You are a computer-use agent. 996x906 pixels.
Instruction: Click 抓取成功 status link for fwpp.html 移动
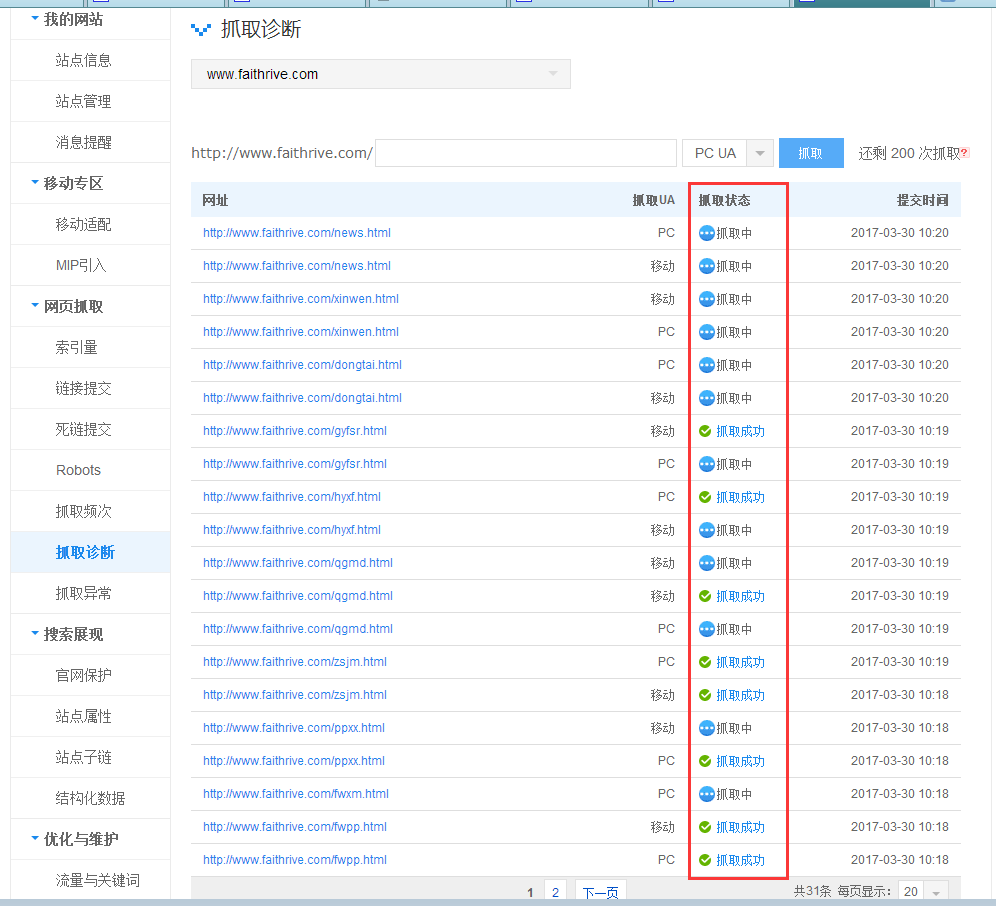[x=741, y=827]
